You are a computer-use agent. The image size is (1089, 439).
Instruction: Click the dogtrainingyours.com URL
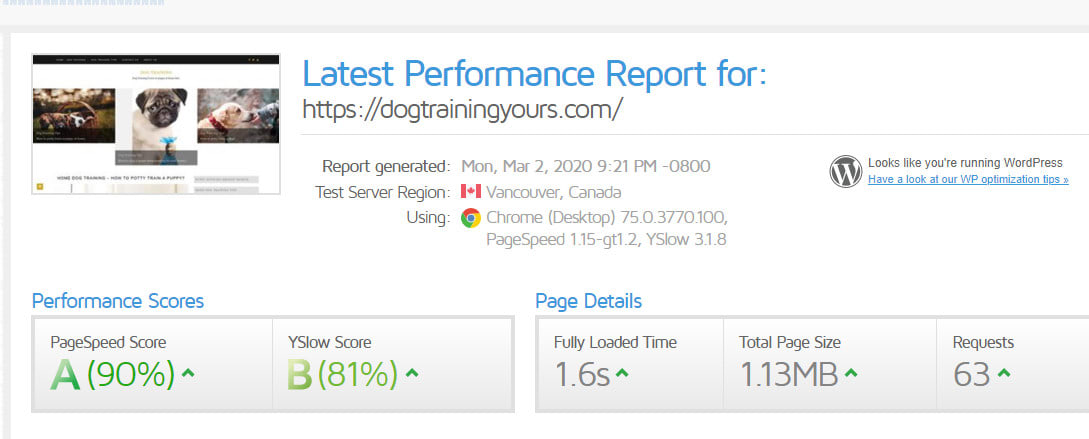pos(462,109)
